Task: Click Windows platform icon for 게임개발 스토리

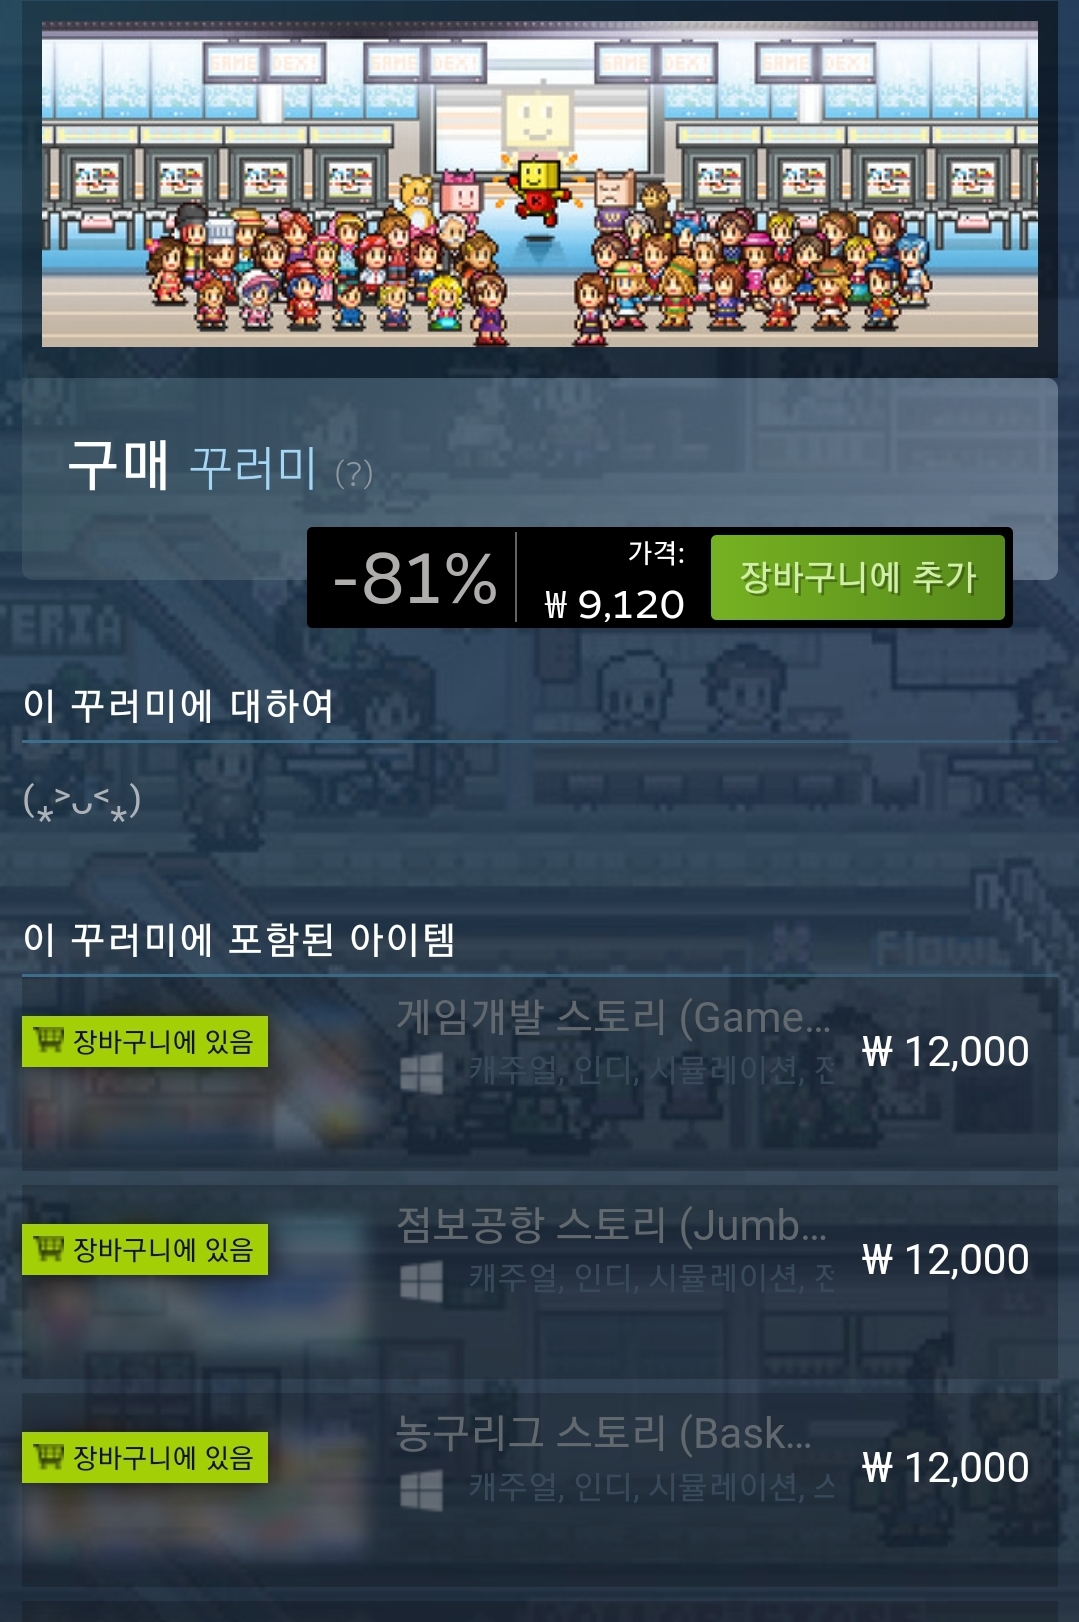Action: tap(421, 1074)
